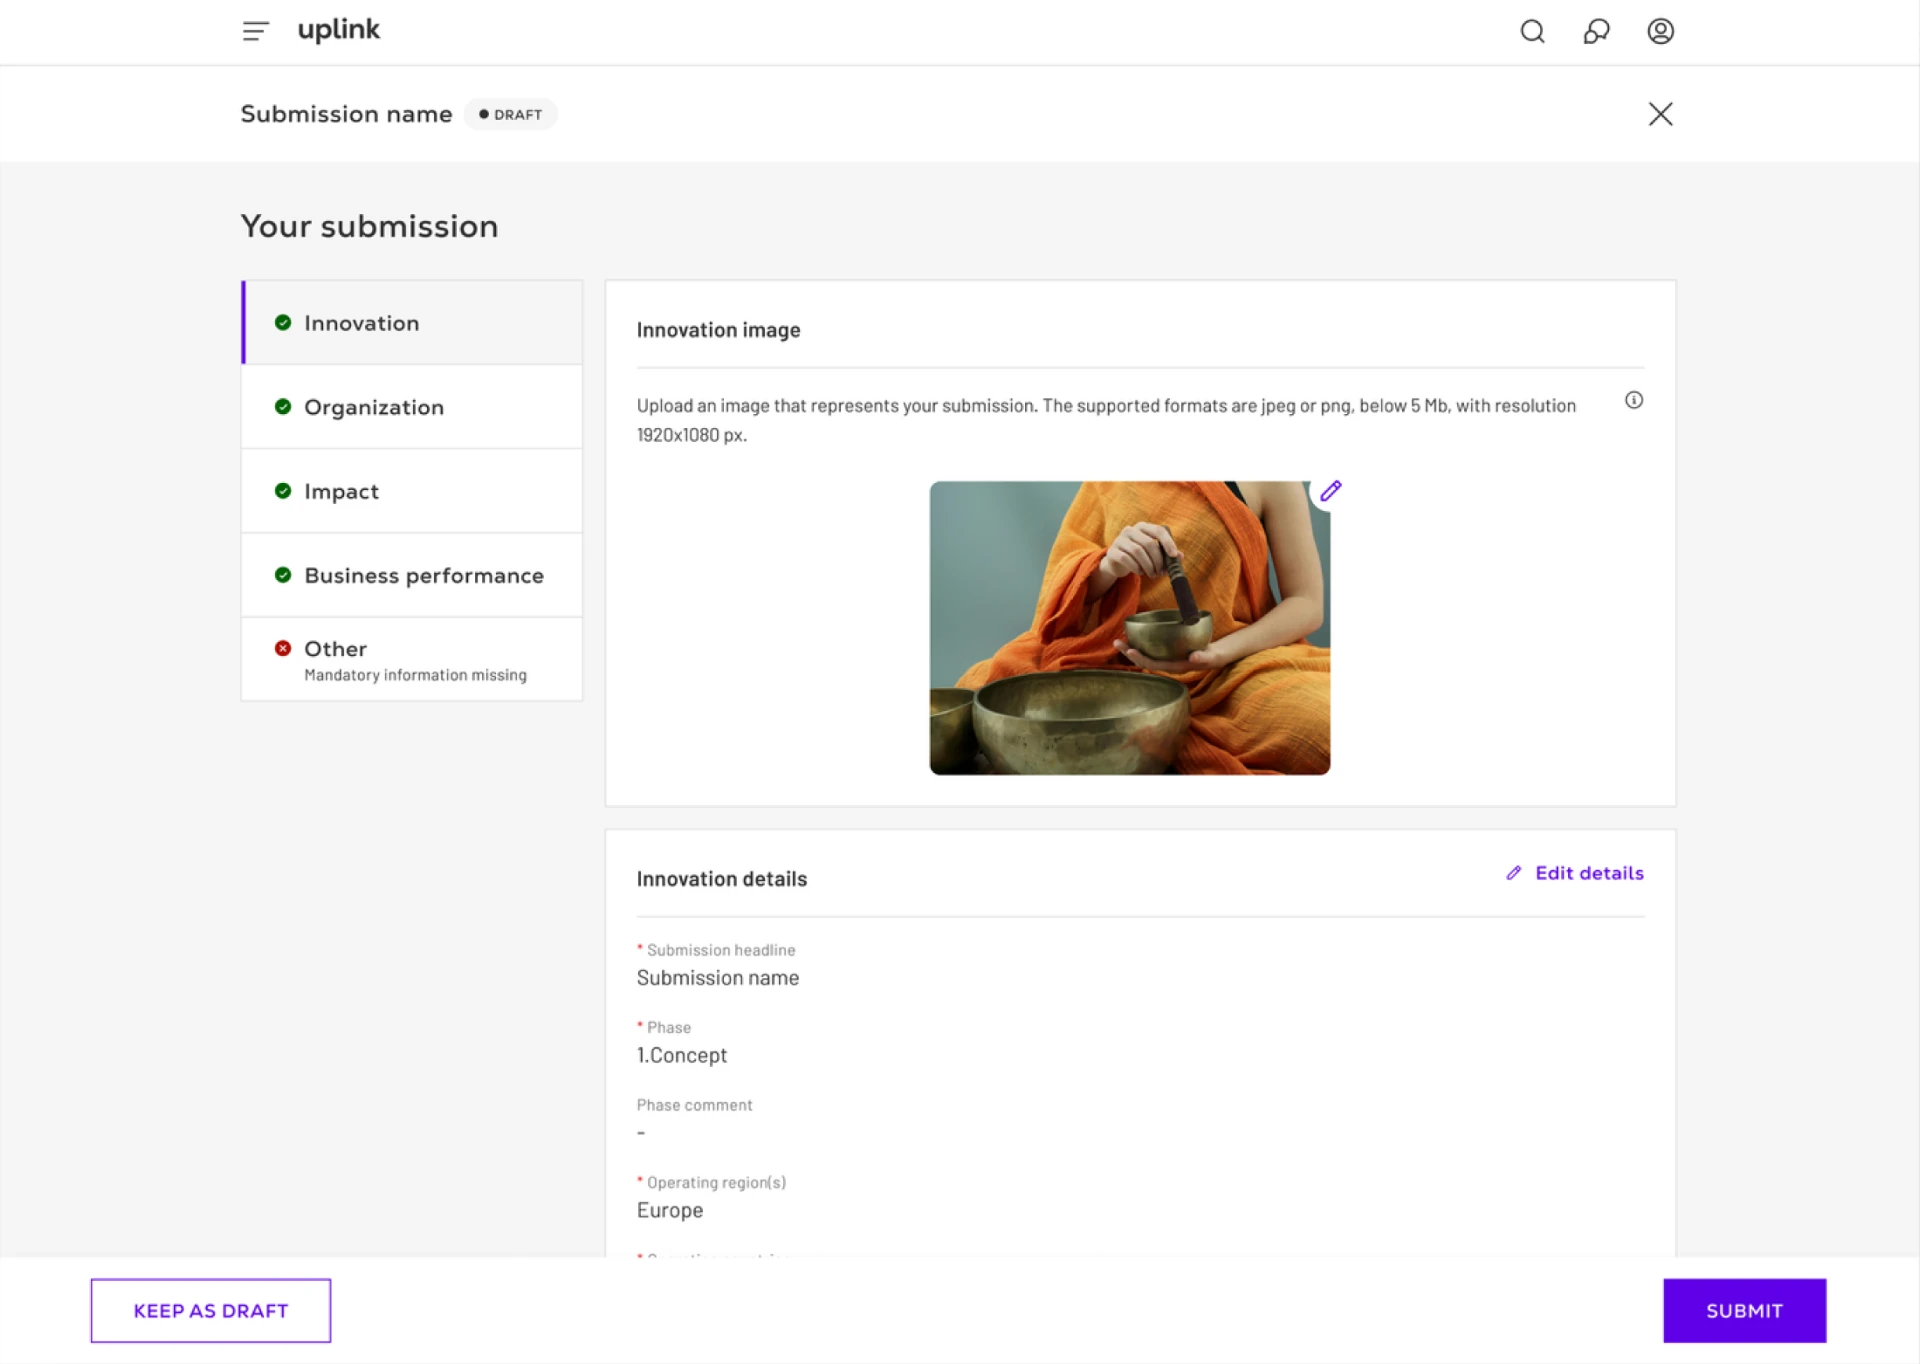Click the 'Your submission' heading
The height and width of the screenshot is (1364, 1920).
pyautogui.click(x=370, y=226)
